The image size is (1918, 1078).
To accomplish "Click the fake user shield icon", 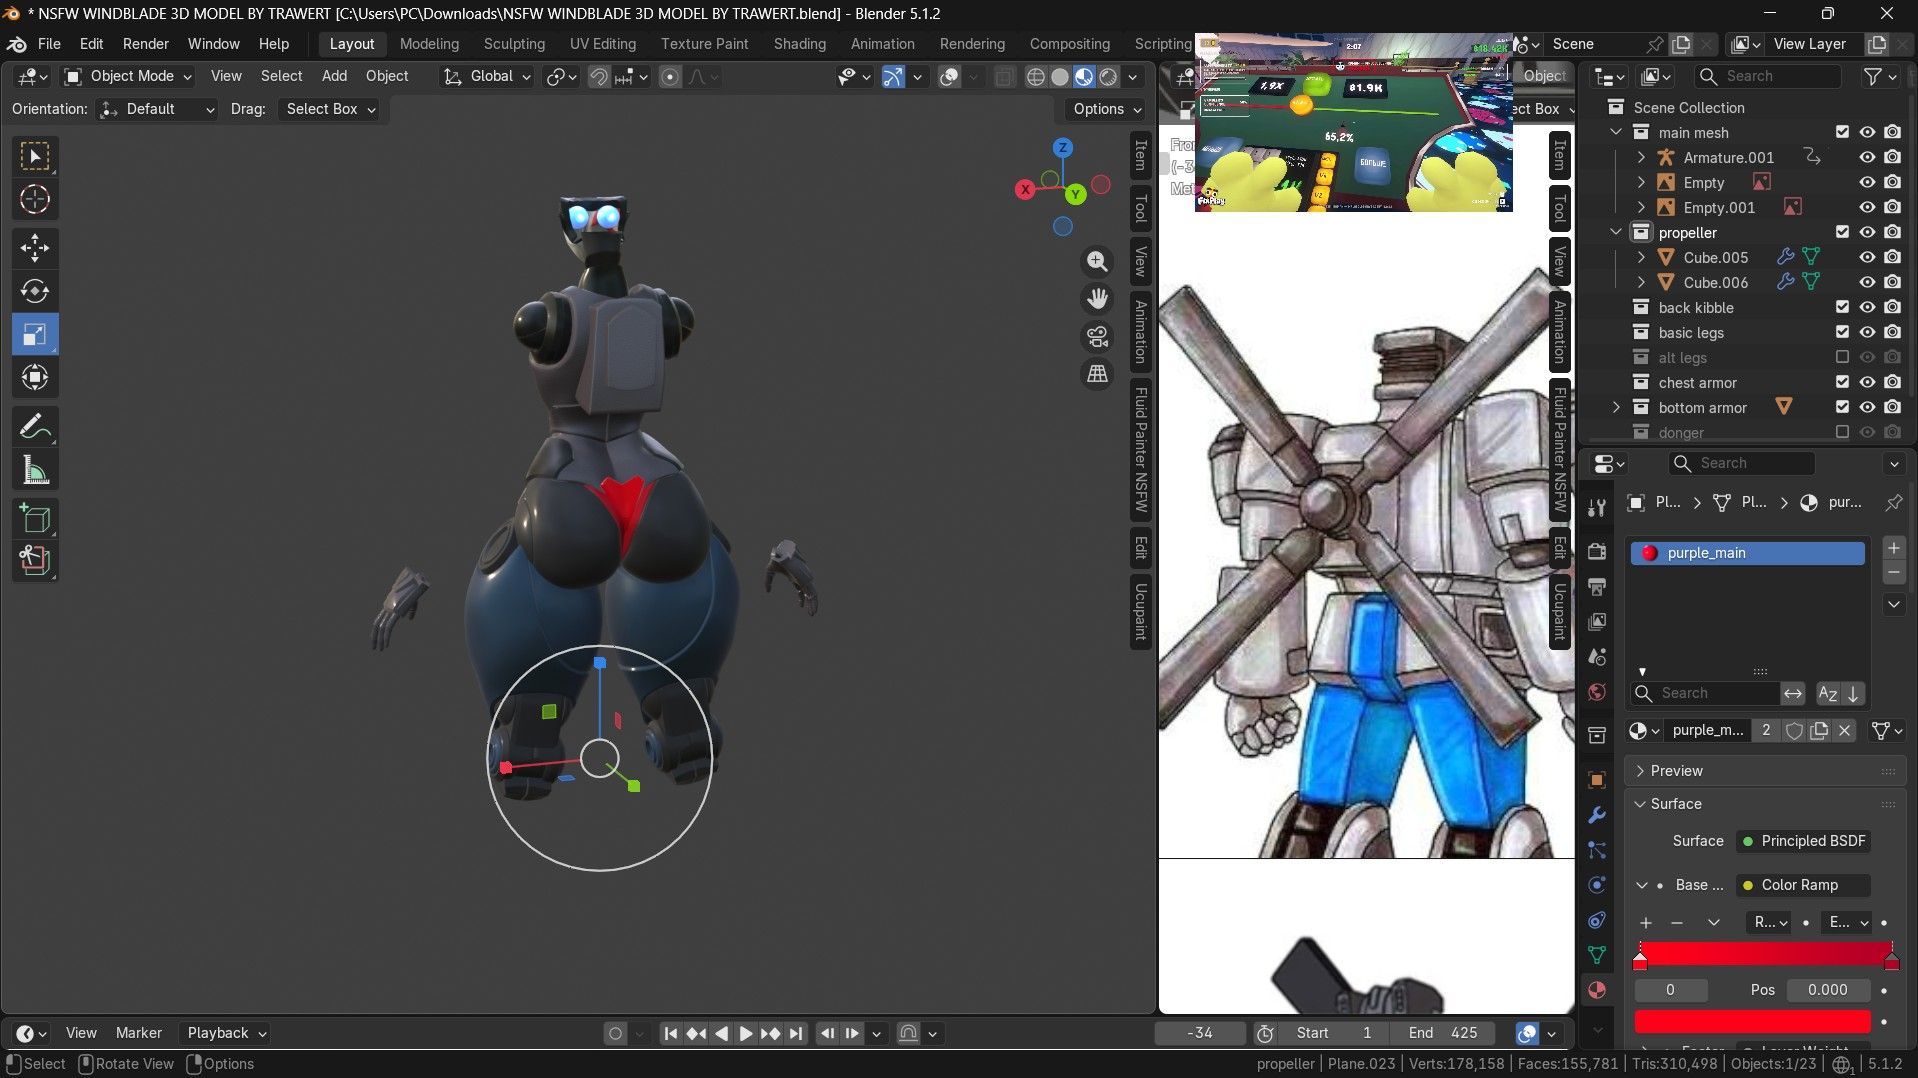I will pos(1794,731).
